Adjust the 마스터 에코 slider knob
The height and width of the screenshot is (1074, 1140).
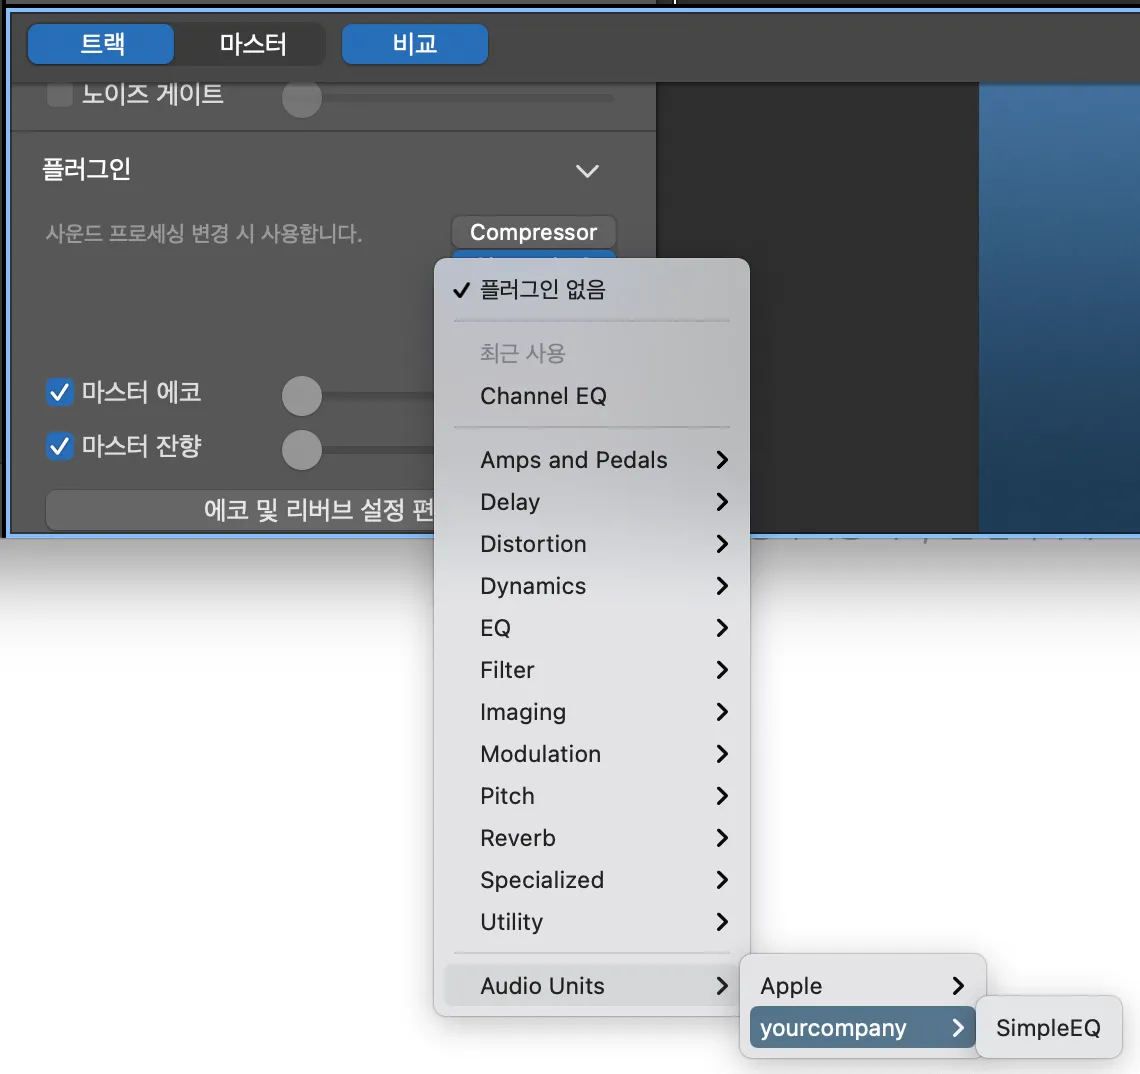coord(302,396)
